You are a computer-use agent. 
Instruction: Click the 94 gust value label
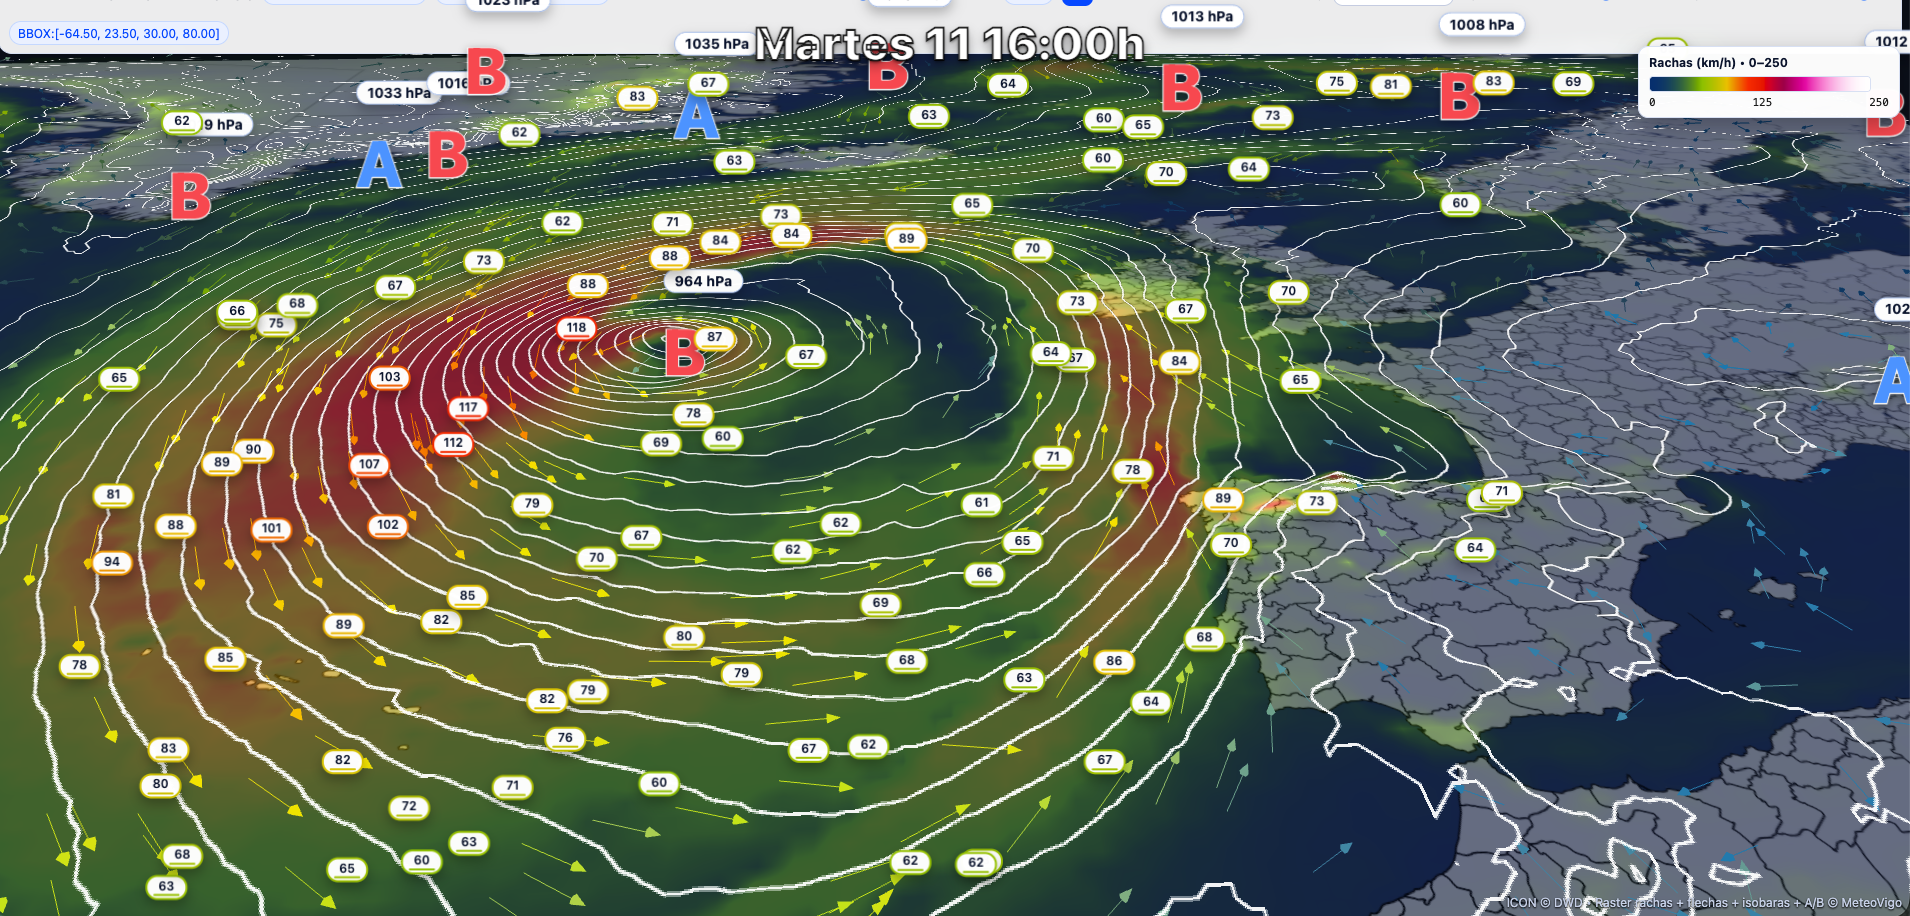click(112, 562)
